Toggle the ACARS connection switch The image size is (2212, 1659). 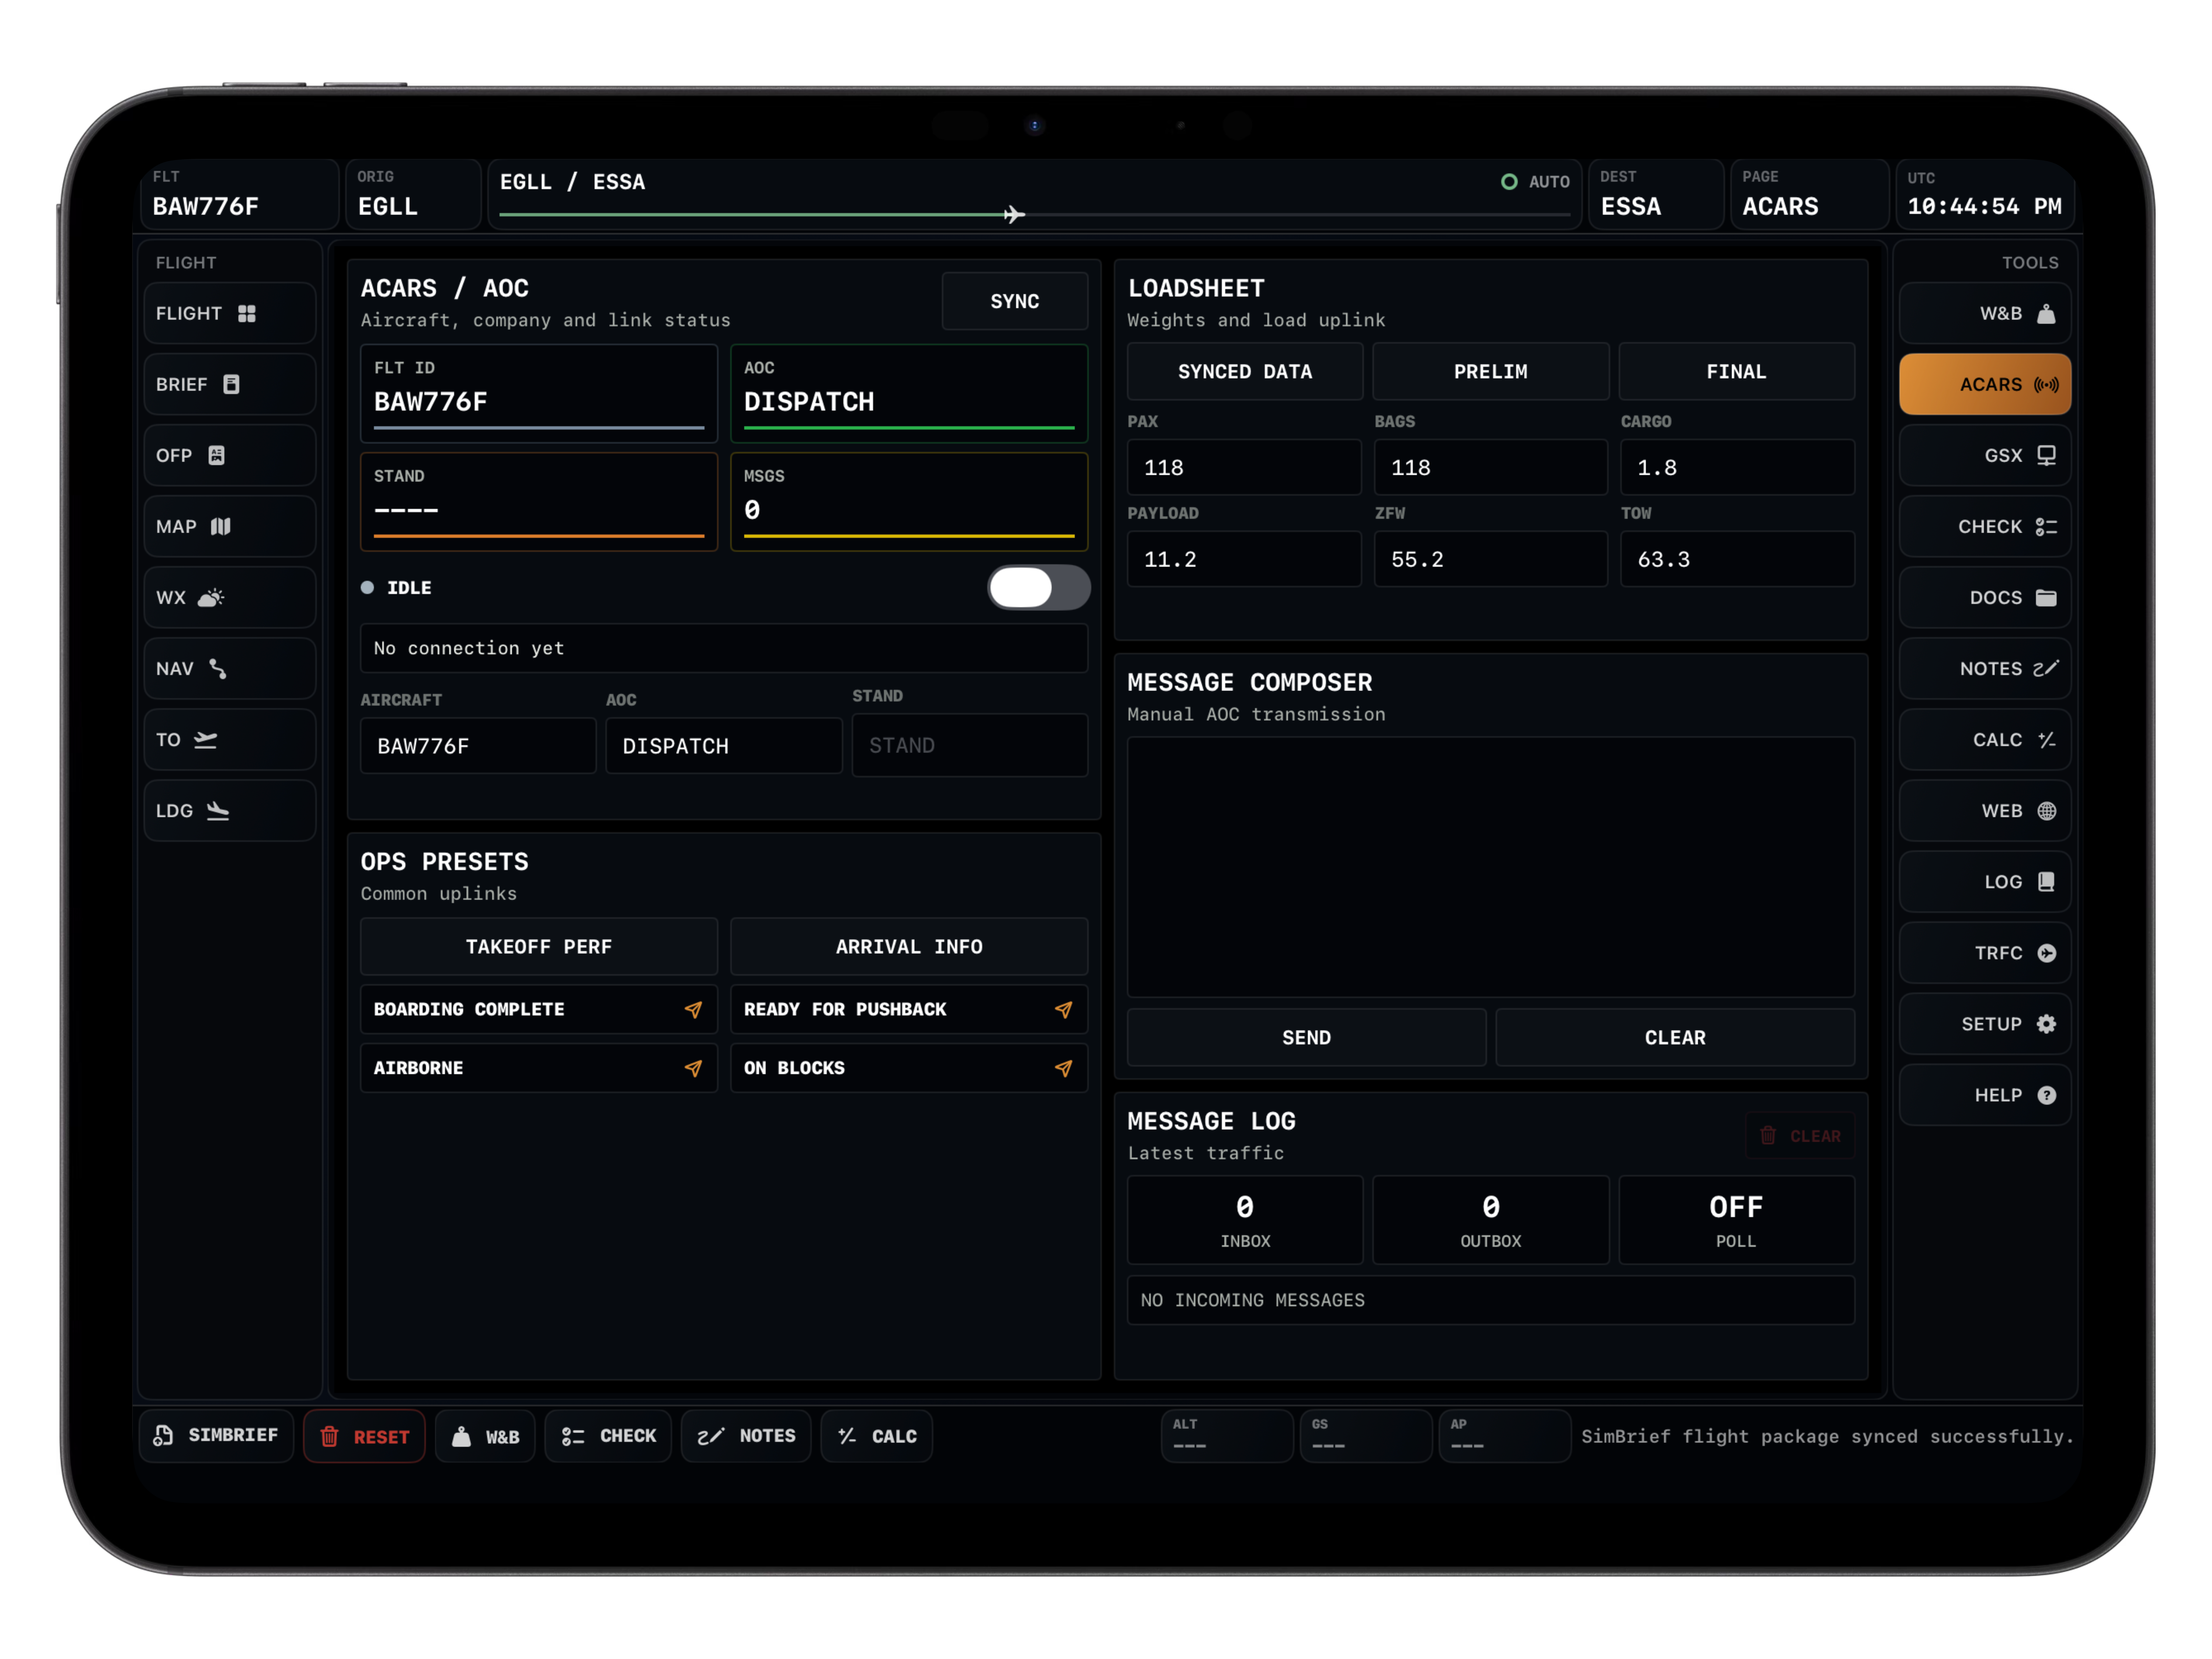pyautogui.click(x=1038, y=587)
